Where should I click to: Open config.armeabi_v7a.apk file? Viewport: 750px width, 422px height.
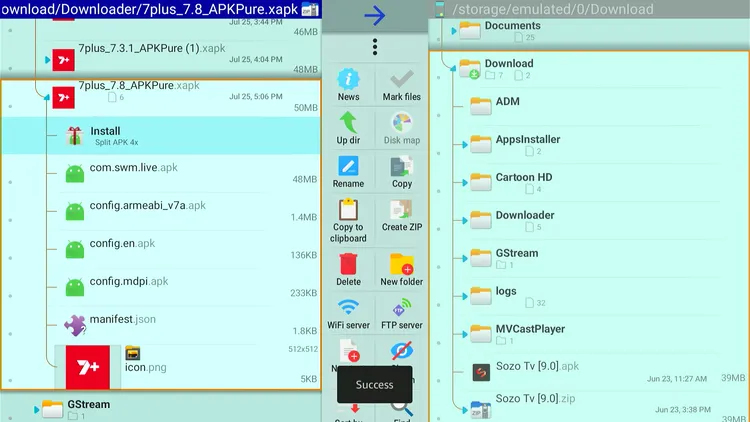161,211
